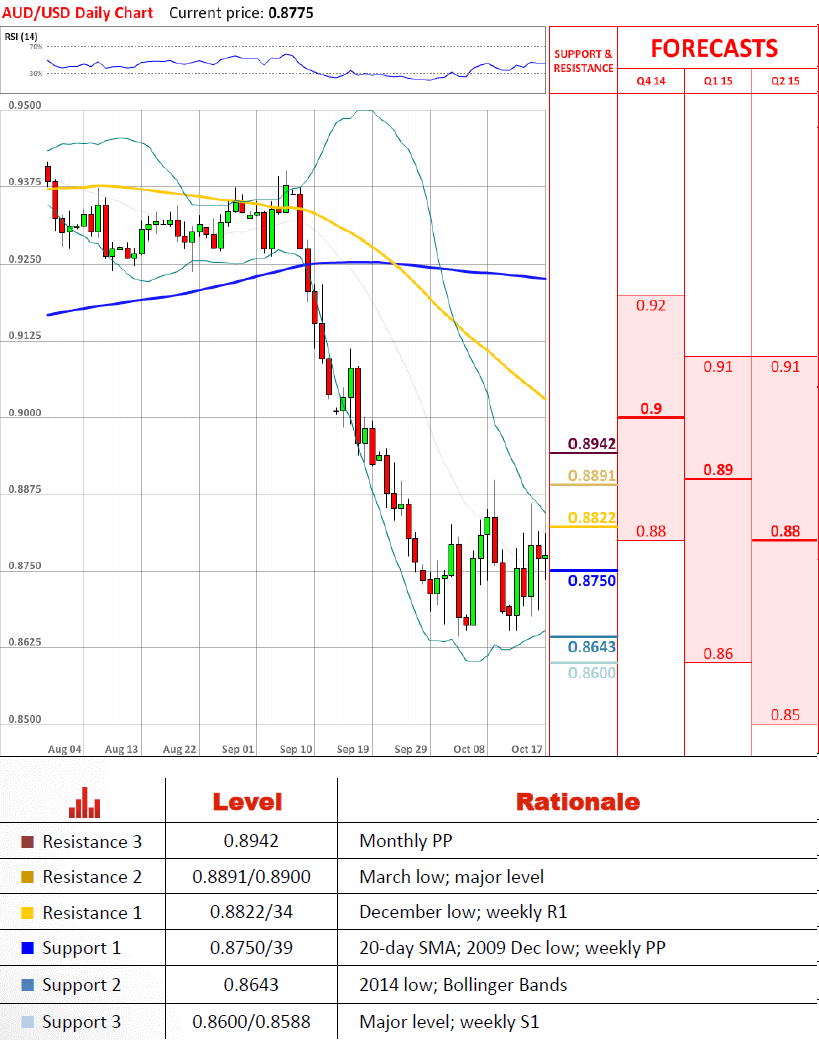Click the 'Oct 17' date axis label

(527, 749)
